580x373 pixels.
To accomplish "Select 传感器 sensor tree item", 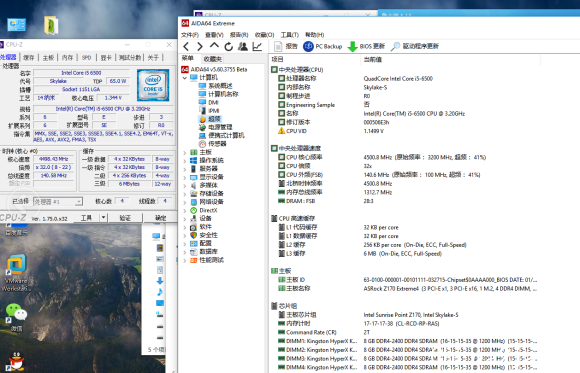I will point(213,144).
